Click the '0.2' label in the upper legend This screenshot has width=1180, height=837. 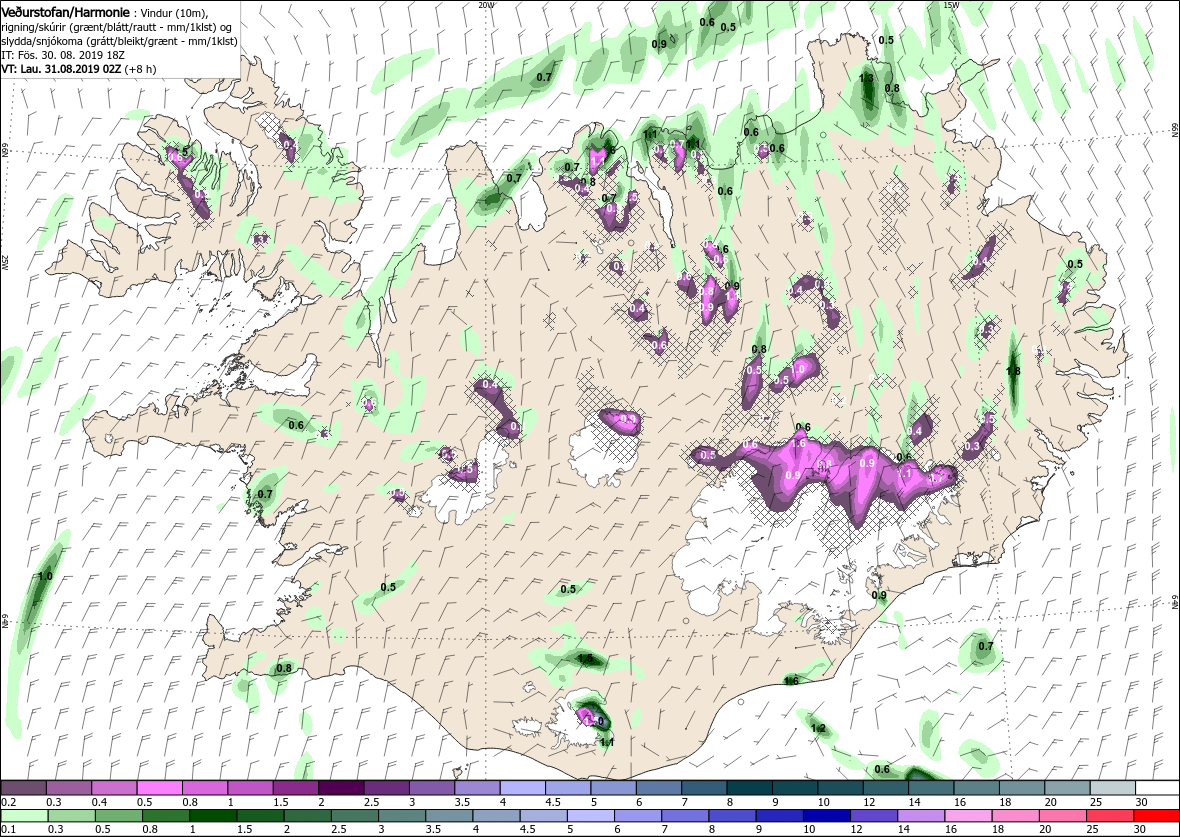coord(8,802)
